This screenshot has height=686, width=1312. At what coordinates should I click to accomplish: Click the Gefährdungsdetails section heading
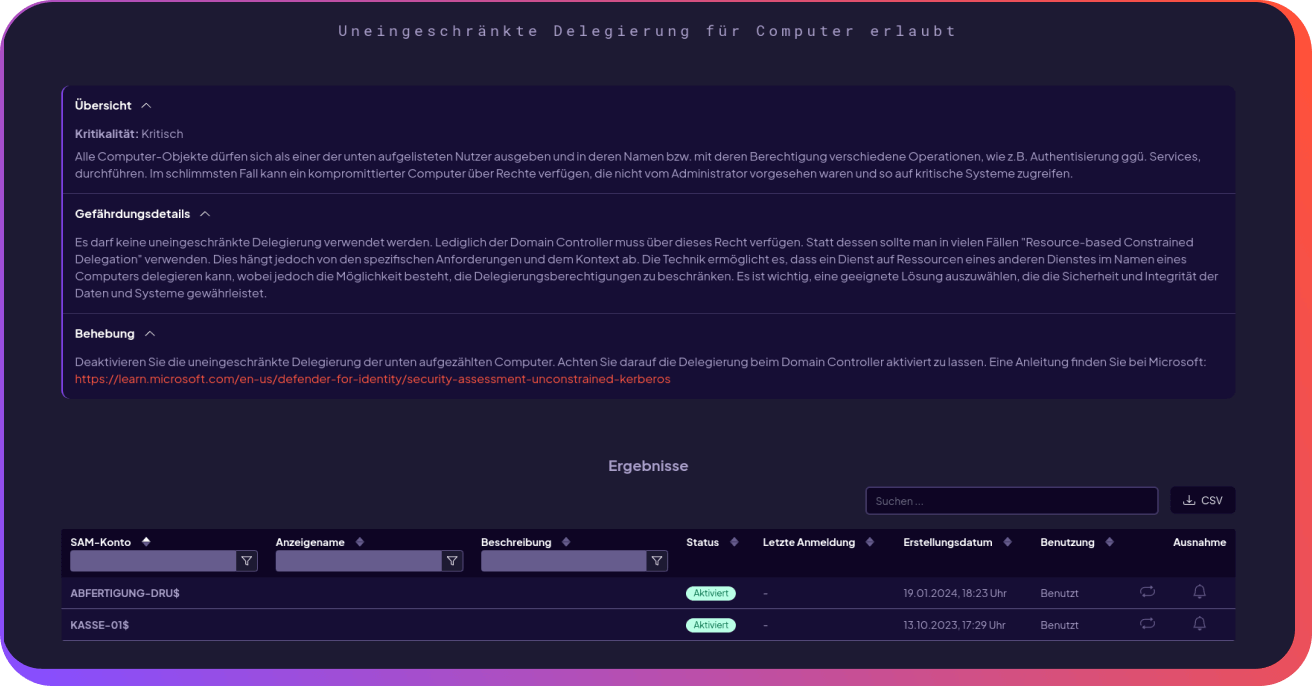132,214
